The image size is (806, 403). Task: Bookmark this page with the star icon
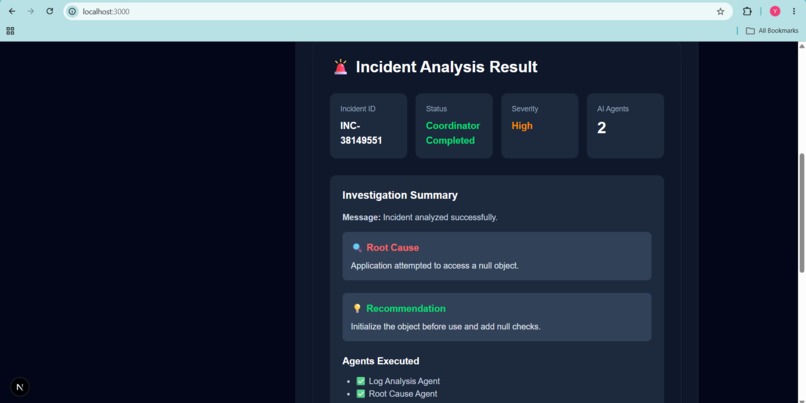click(720, 11)
